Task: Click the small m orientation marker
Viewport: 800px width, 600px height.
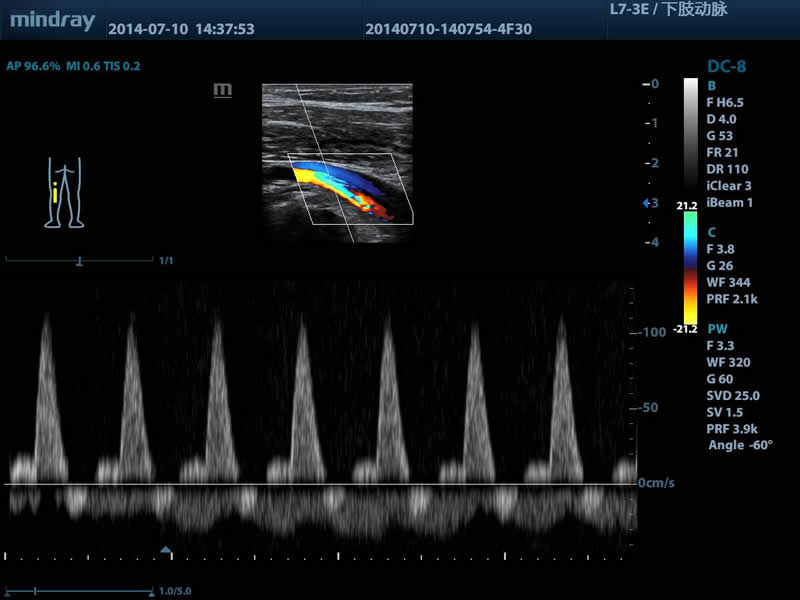Action: pyautogui.click(x=222, y=90)
